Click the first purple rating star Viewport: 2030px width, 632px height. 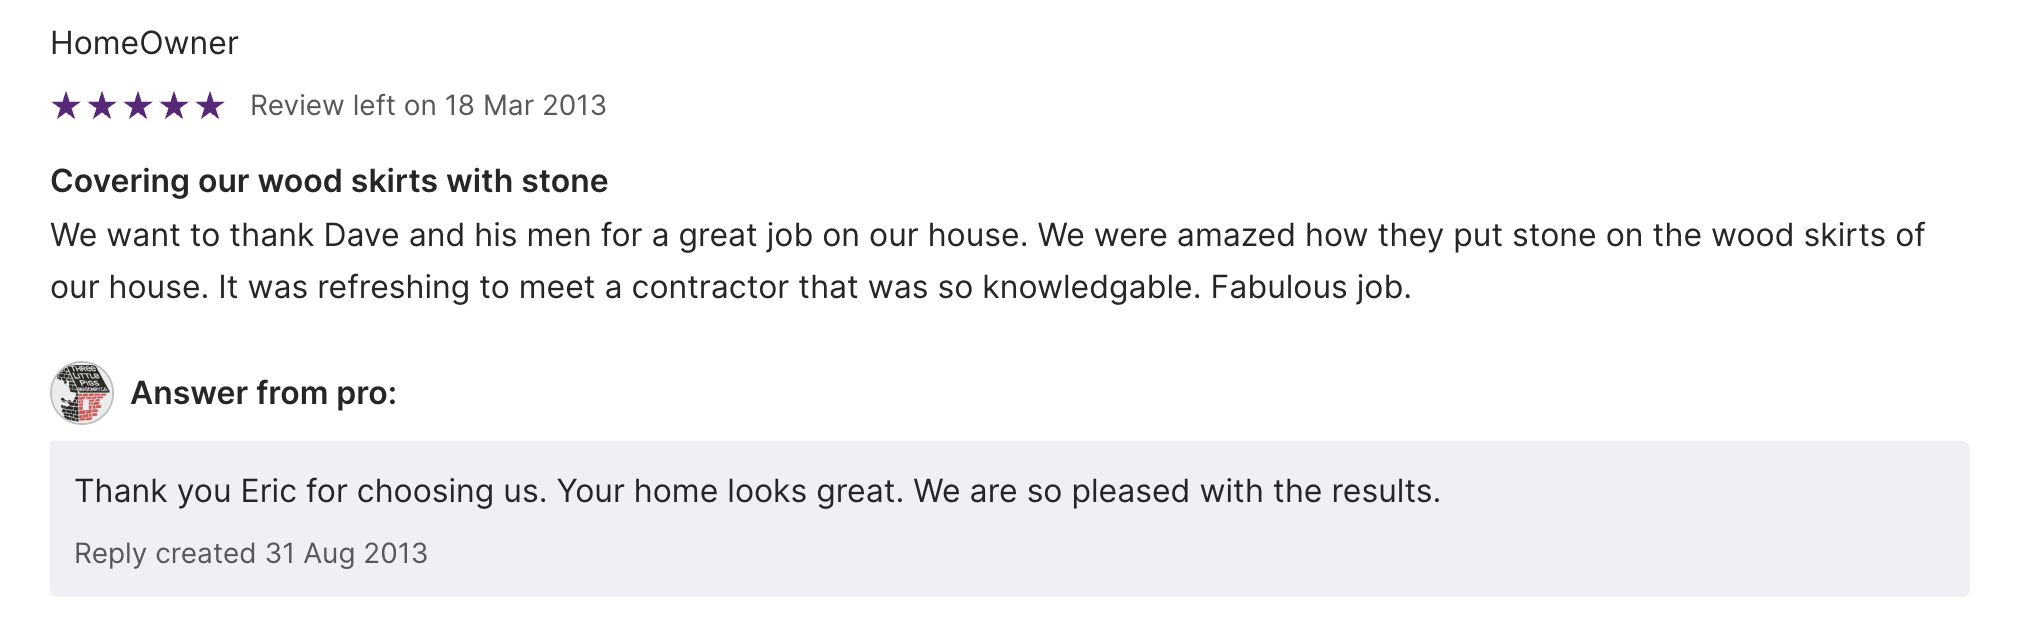(66, 105)
